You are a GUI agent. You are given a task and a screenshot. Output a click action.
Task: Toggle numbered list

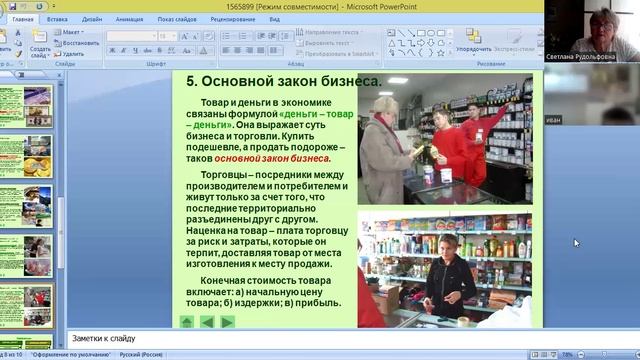(243, 36)
